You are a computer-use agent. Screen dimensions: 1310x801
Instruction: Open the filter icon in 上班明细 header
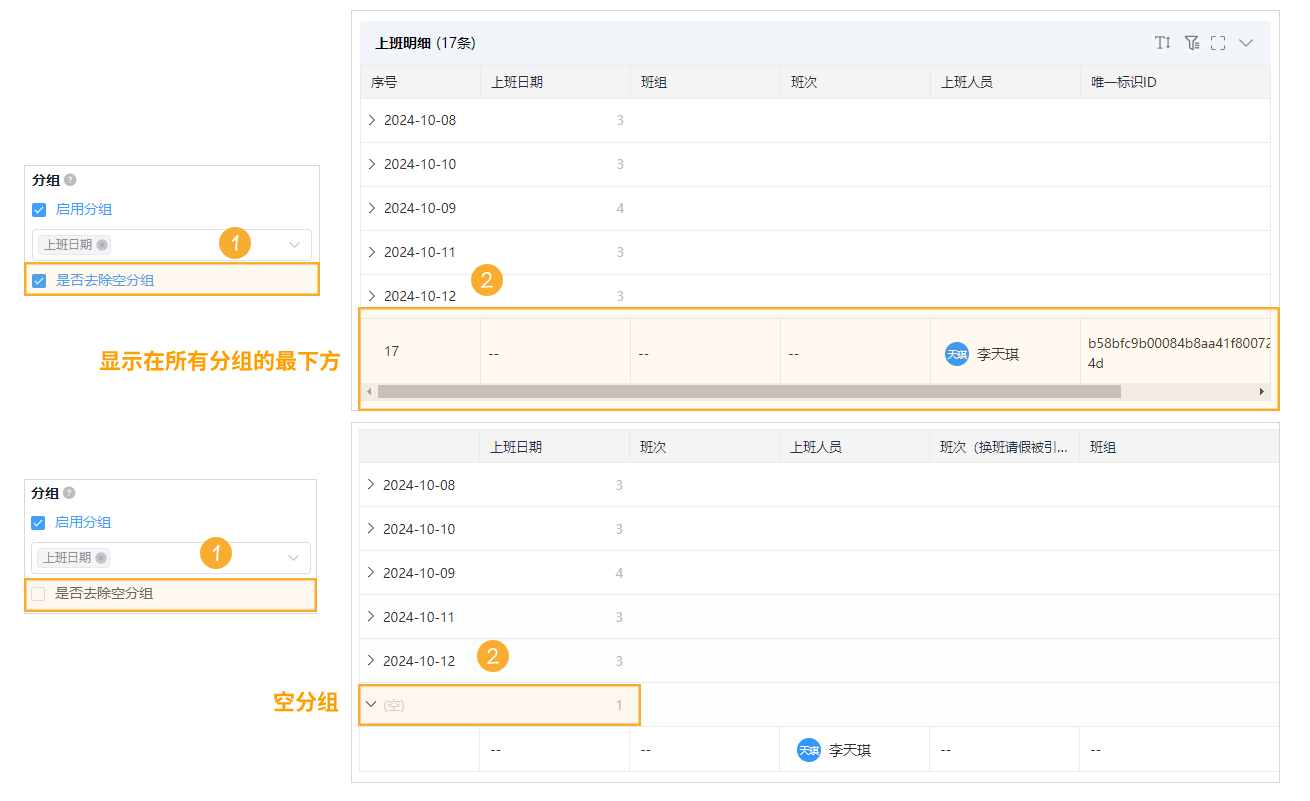tap(1191, 43)
